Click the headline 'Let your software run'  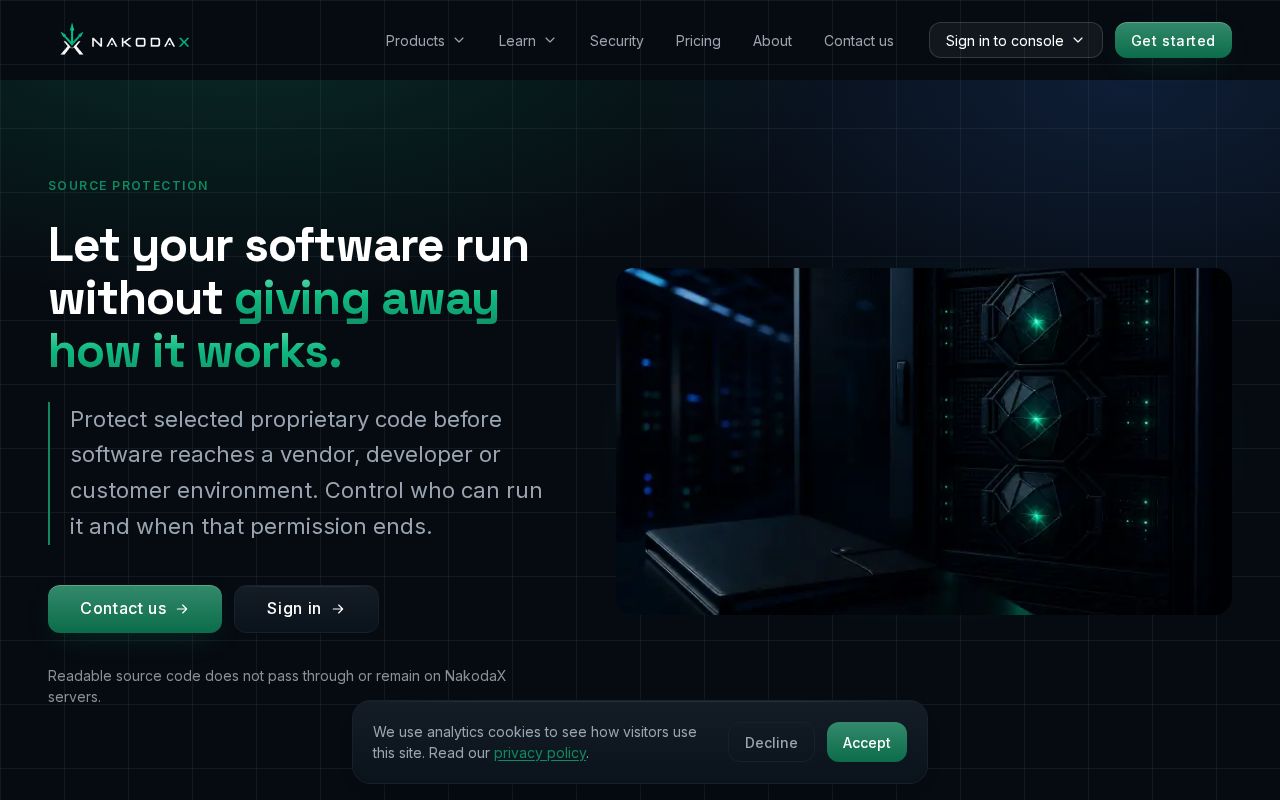click(289, 245)
